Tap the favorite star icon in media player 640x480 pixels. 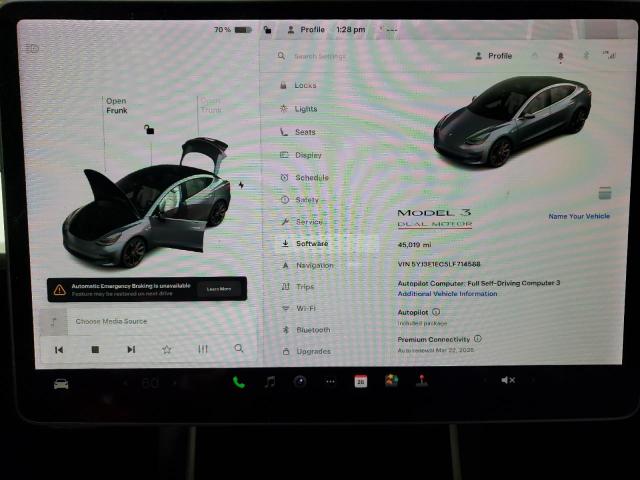[167, 349]
